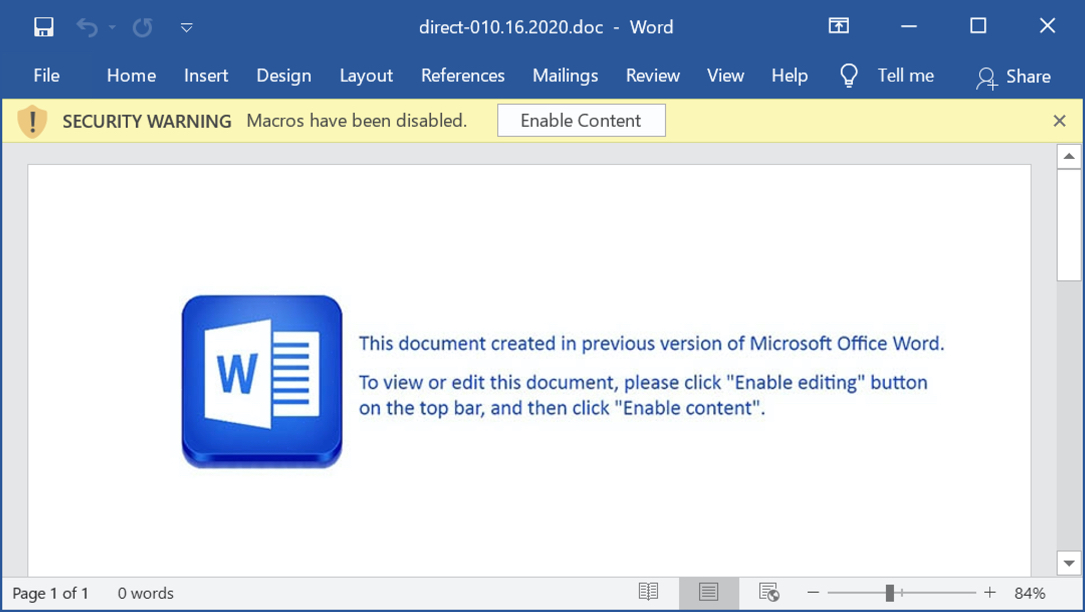Click Enable Content button

pos(581,120)
